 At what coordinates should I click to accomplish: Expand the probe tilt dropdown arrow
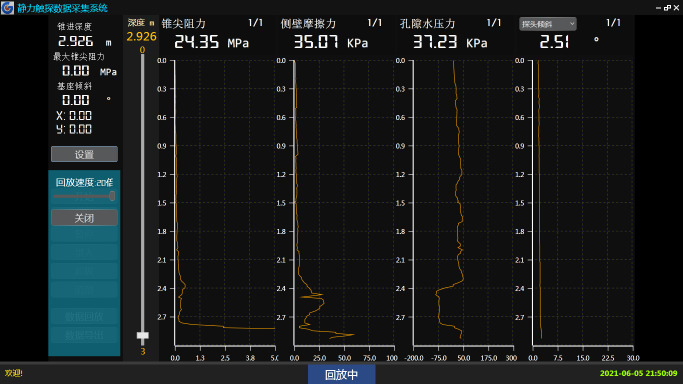pos(572,24)
